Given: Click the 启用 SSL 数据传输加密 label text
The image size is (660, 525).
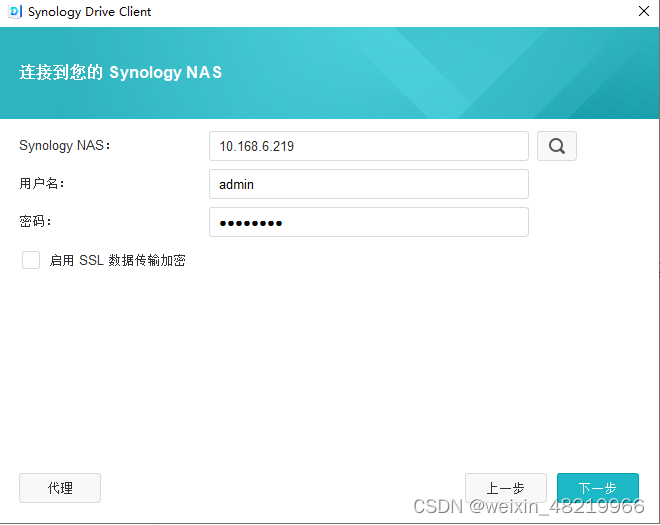Looking at the screenshot, I should 117,260.
